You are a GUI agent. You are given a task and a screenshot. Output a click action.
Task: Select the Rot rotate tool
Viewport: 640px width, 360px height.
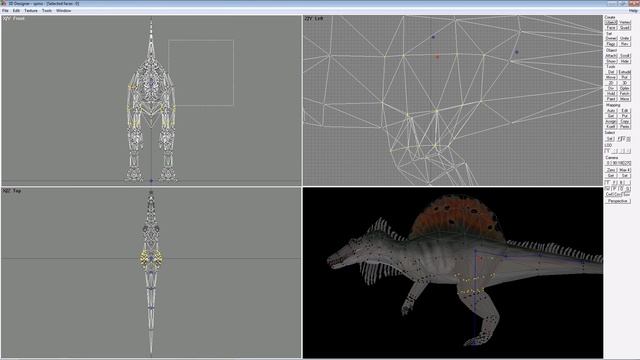[x=624, y=77]
